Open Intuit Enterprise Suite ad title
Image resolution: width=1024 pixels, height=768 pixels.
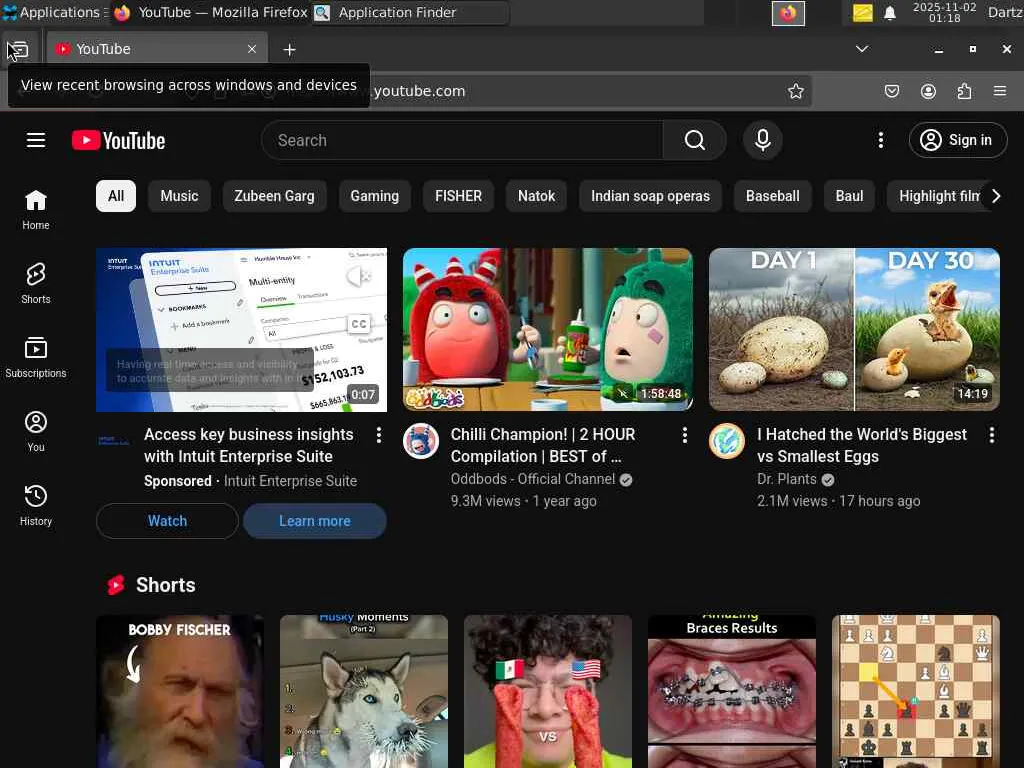click(249, 445)
